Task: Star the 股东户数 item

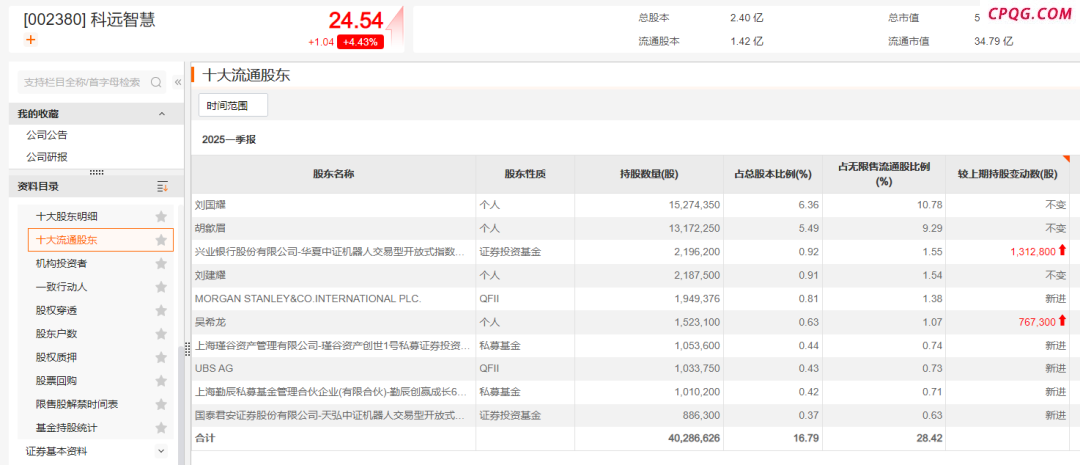Action: click(x=161, y=333)
